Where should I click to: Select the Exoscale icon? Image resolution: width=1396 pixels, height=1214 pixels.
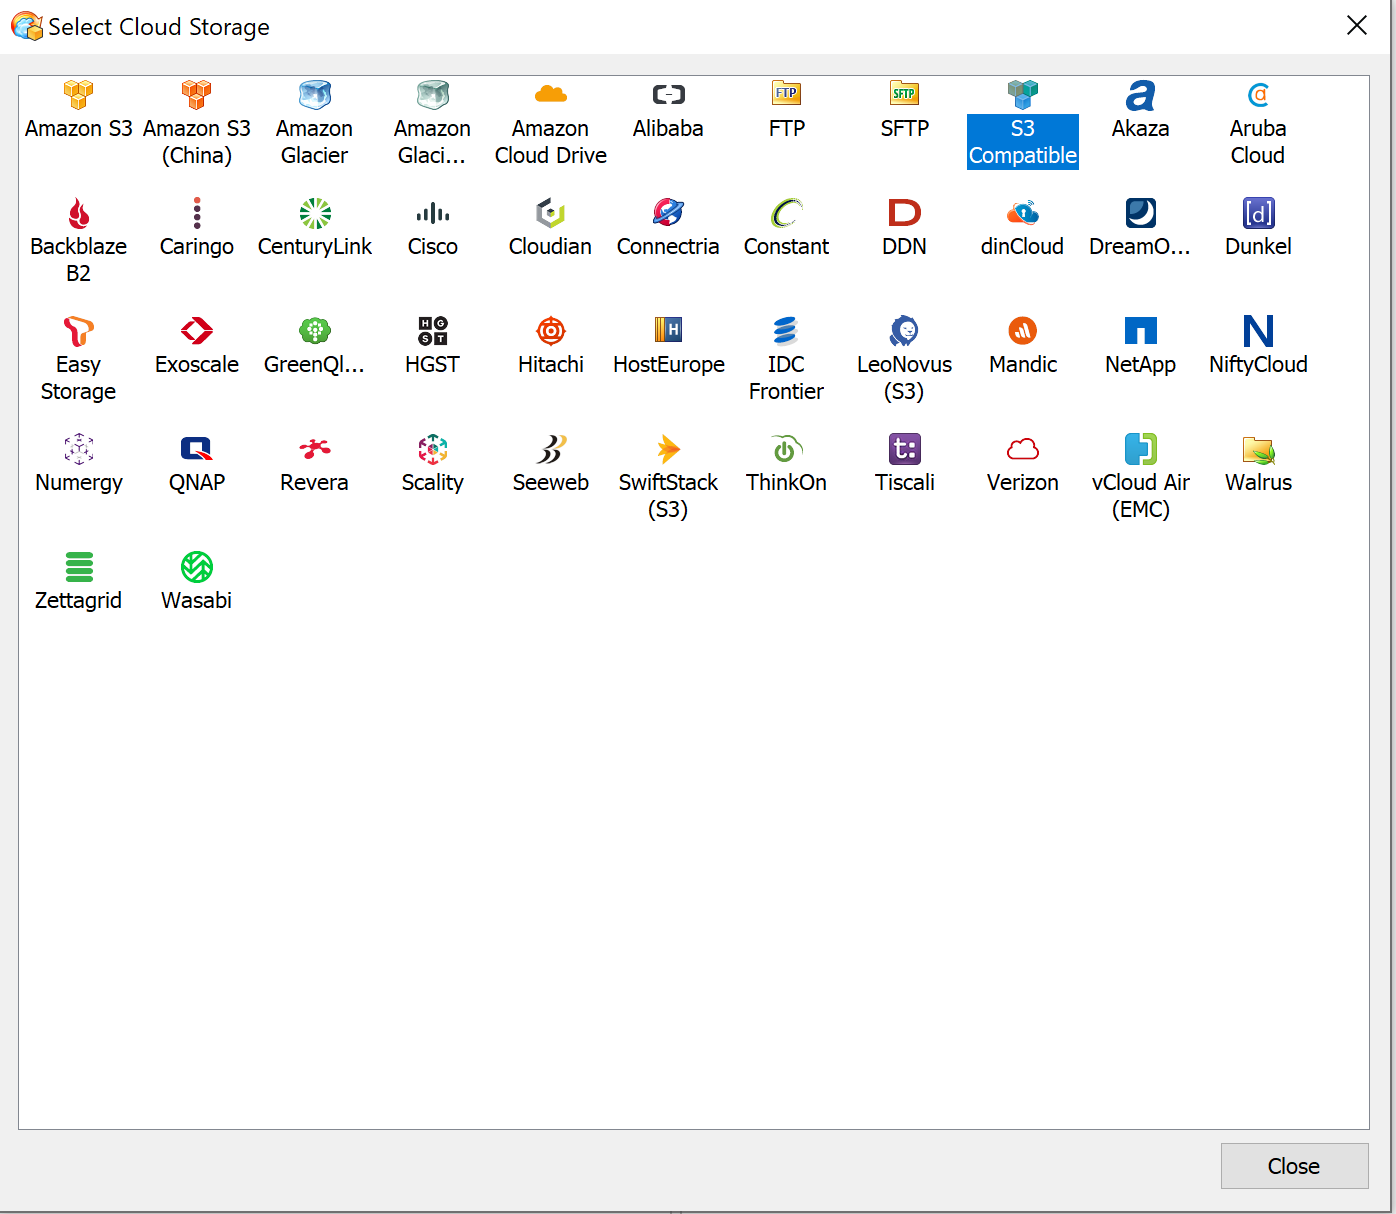pos(196,331)
